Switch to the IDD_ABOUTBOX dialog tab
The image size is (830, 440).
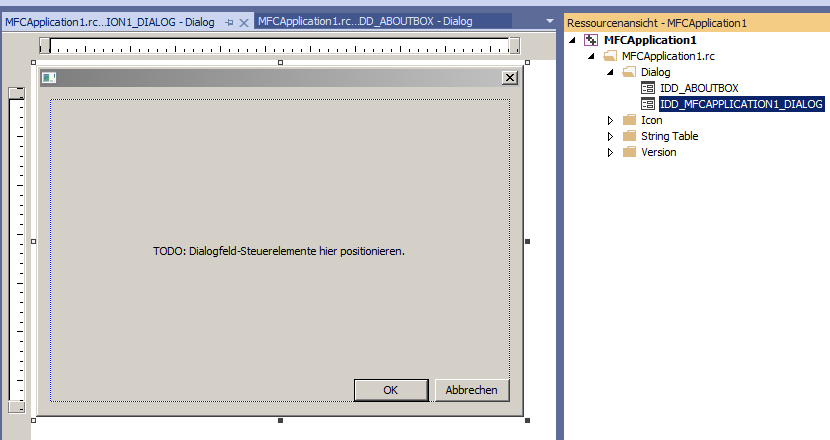coord(365,21)
